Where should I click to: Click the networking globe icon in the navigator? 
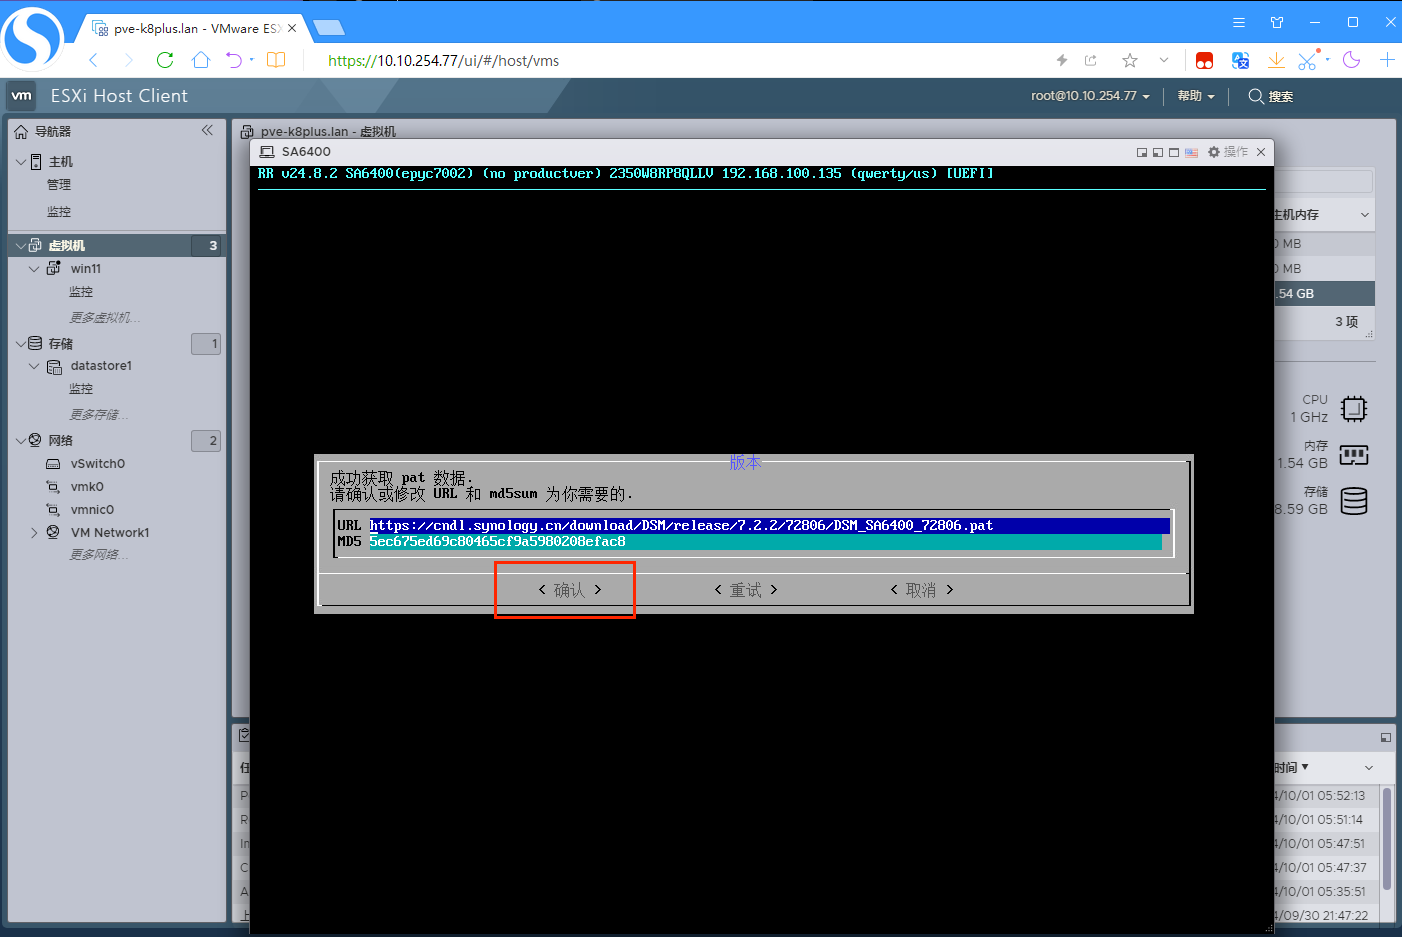click(35, 440)
